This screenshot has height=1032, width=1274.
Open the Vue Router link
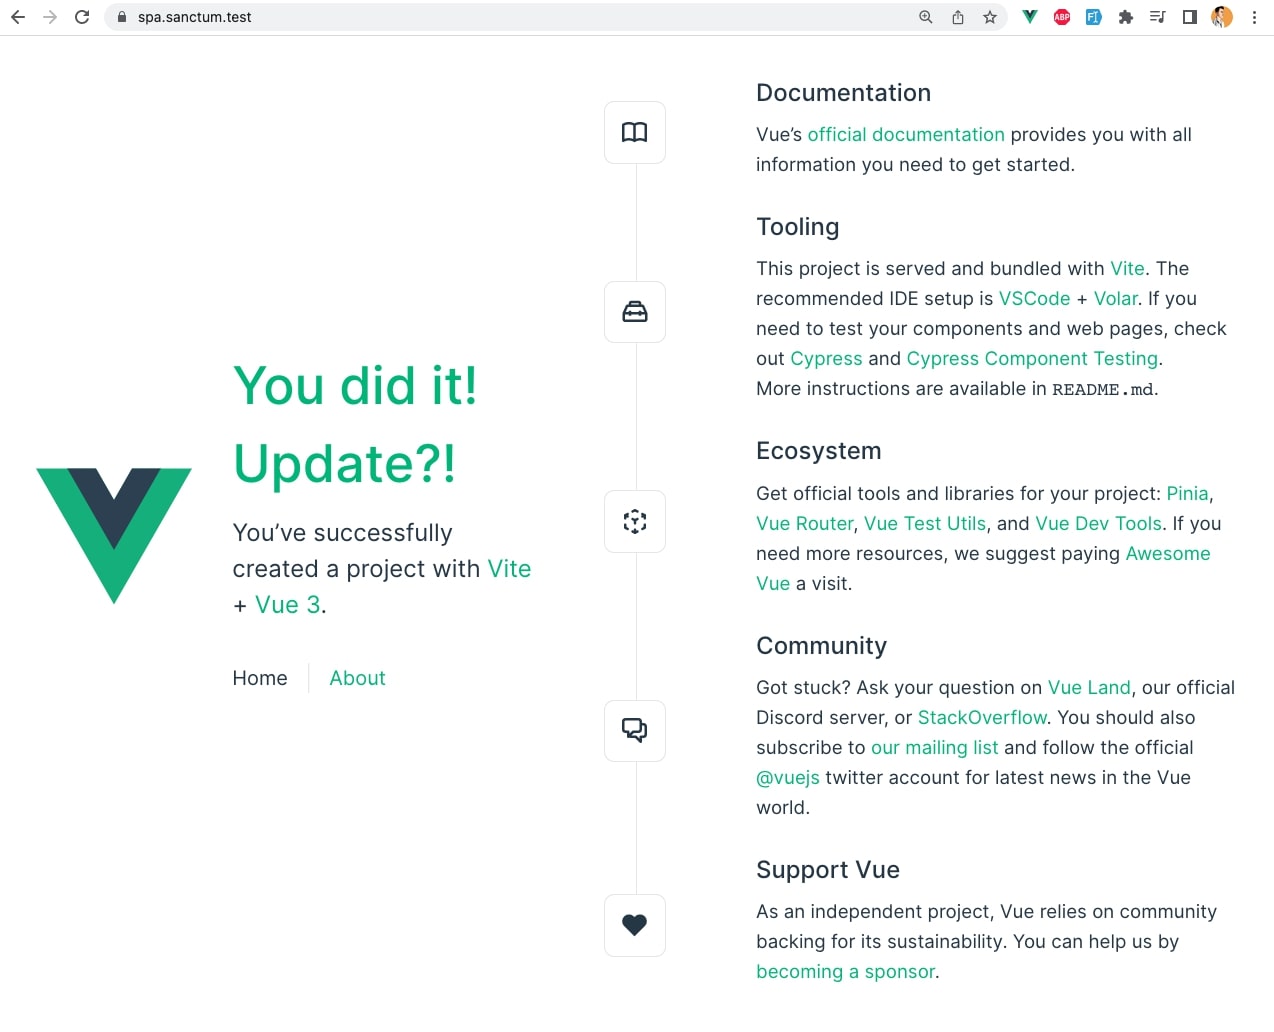click(x=805, y=524)
